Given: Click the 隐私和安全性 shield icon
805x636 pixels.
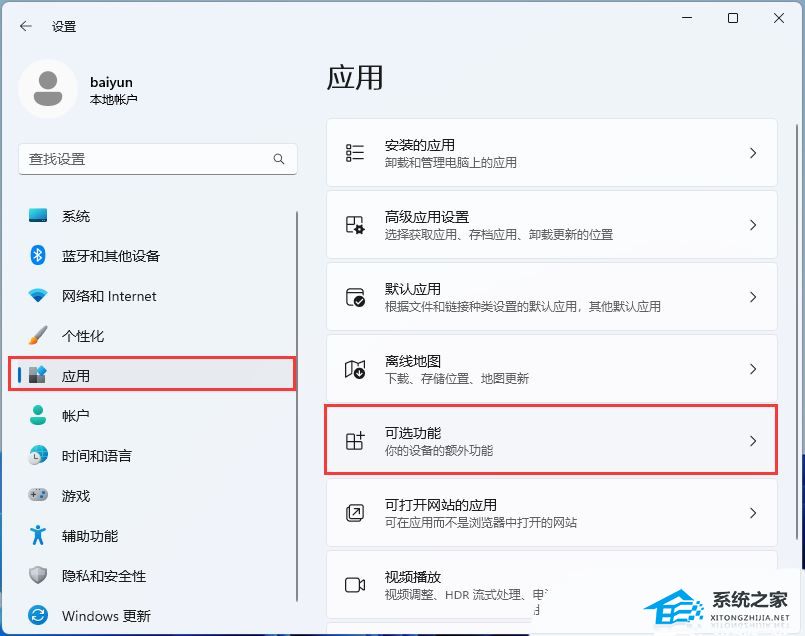Looking at the screenshot, I should click(x=38, y=575).
